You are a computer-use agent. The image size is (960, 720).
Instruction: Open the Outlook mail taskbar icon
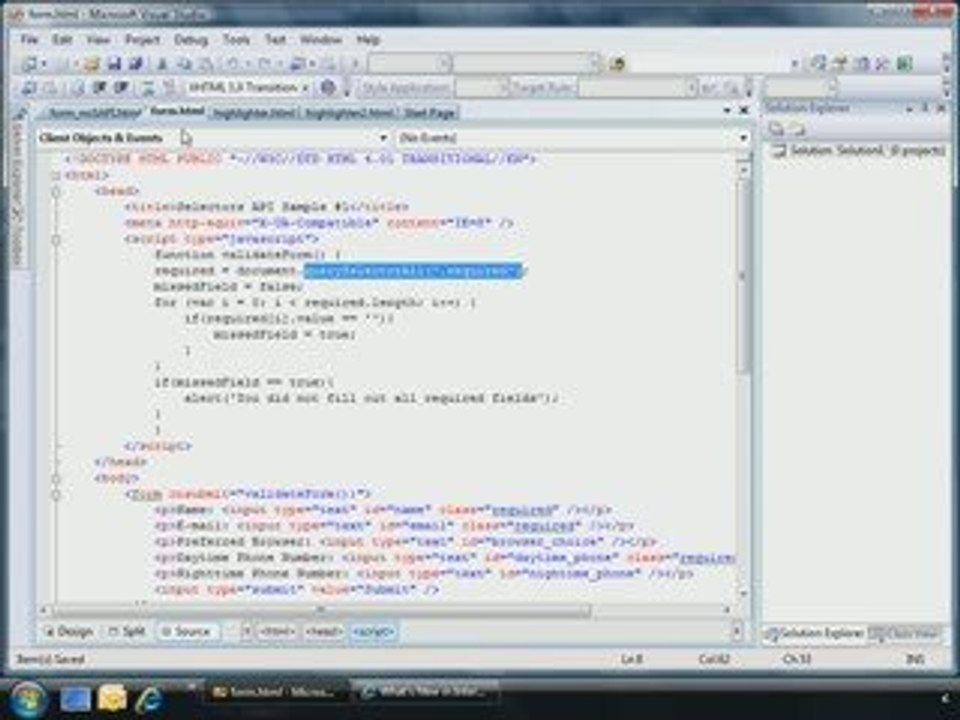(x=112, y=698)
